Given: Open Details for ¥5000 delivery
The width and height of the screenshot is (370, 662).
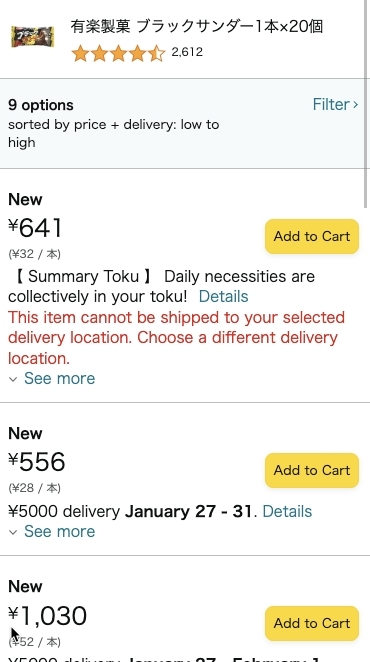Looking at the screenshot, I should pos(287,511).
